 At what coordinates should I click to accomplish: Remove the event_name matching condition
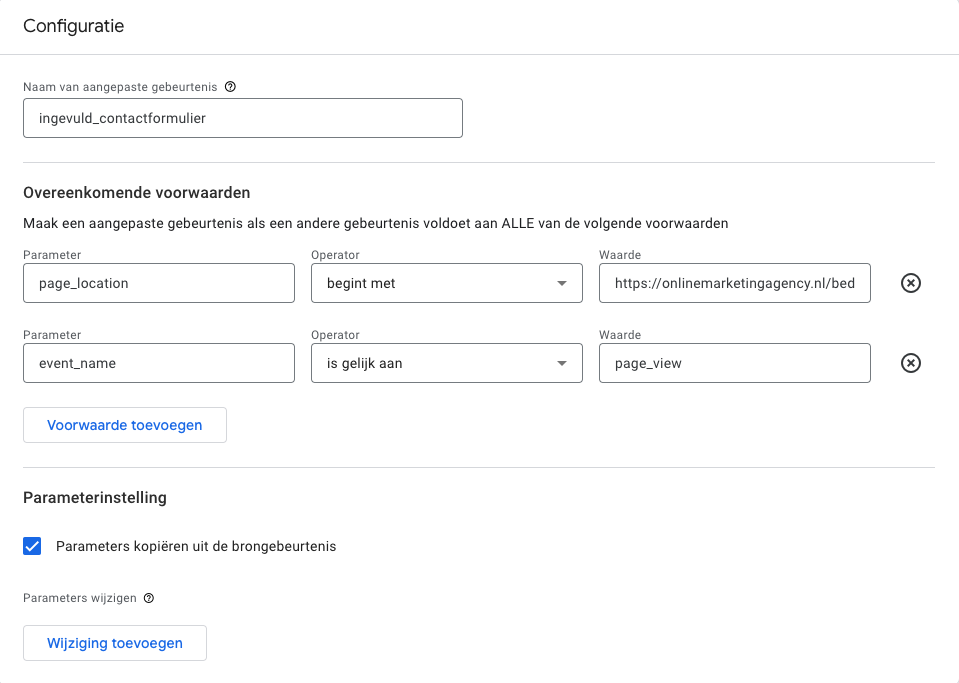pyautogui.click(x=910, y=363)
